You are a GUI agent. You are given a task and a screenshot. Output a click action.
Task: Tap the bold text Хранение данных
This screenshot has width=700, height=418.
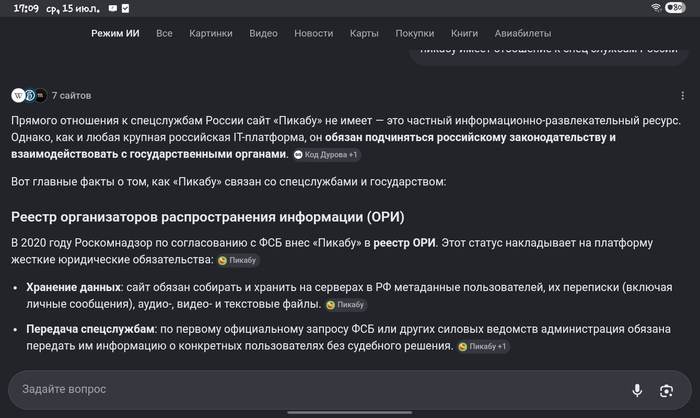tap(73, 287)
